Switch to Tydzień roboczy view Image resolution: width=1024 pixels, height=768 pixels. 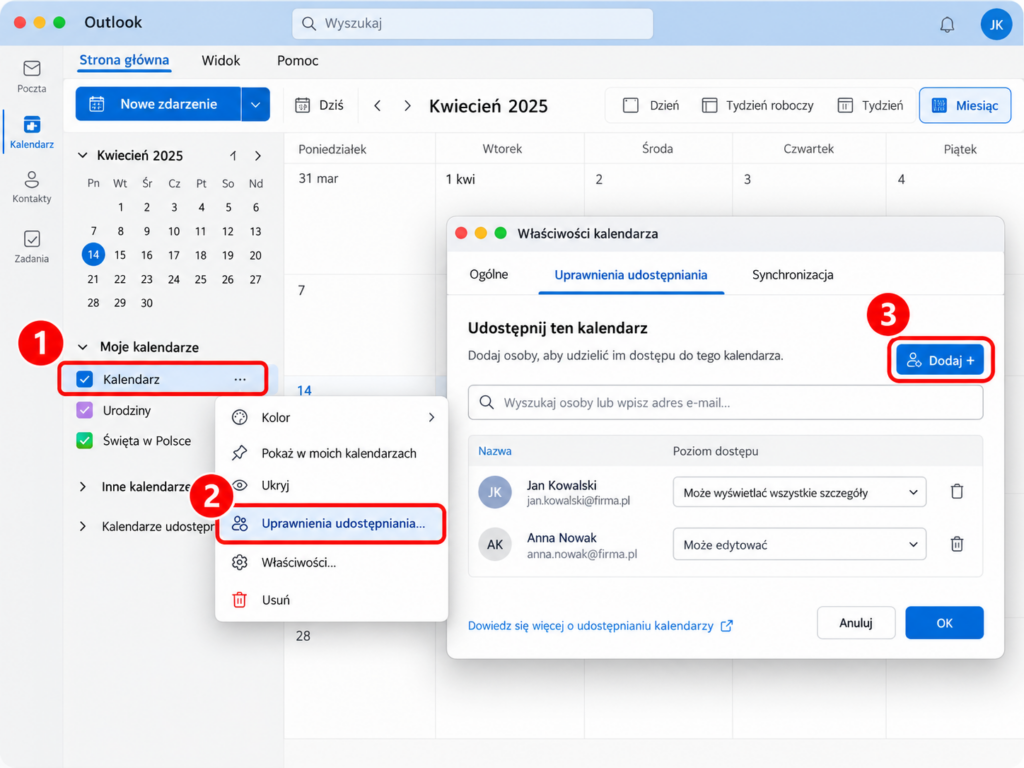[758, 105]
